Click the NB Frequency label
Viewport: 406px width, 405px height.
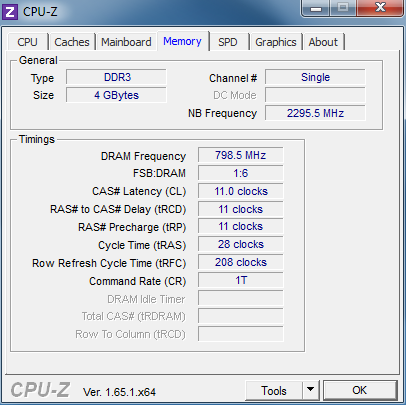click(x=222, y=113)
